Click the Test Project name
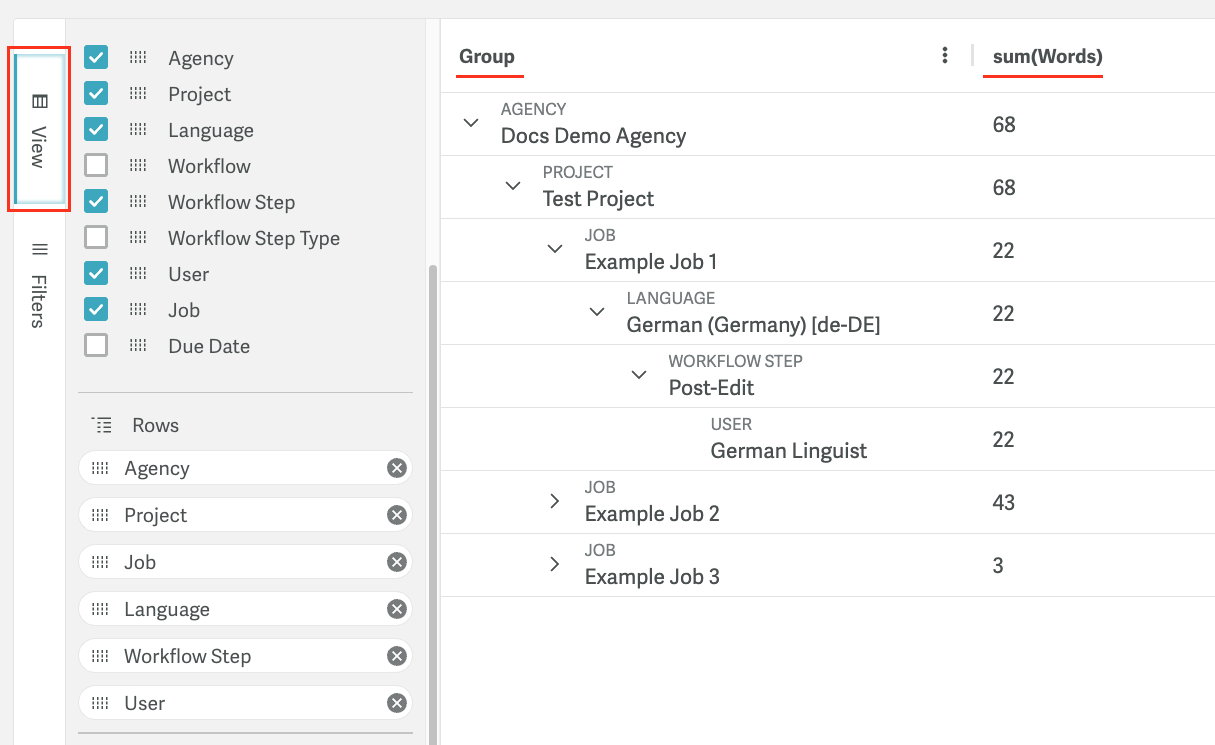The width and height of the screenshot is (1215, 745). click(x=598, y=199)
